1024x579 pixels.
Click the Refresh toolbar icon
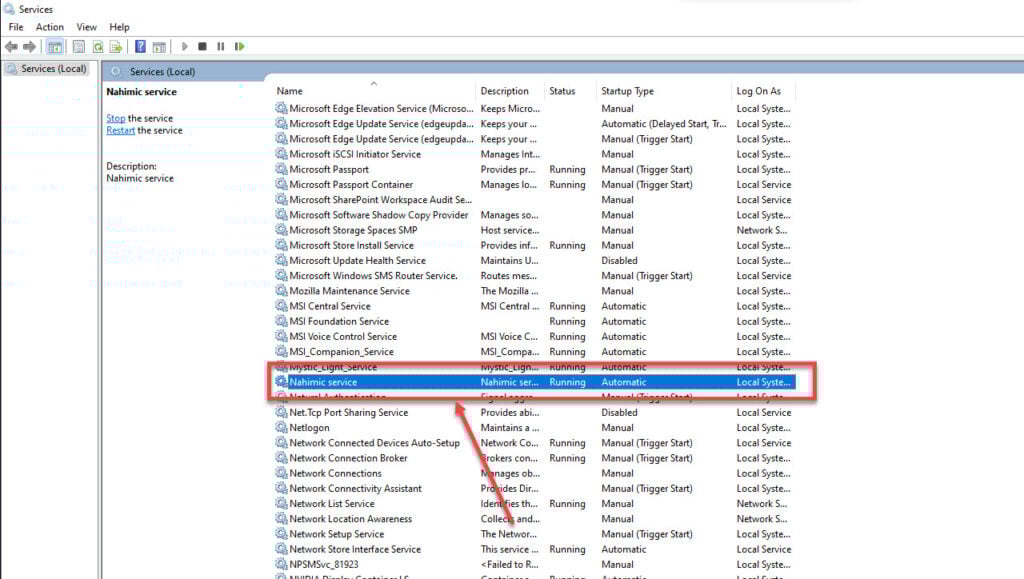pyautogui.click(x=97, y=46)
